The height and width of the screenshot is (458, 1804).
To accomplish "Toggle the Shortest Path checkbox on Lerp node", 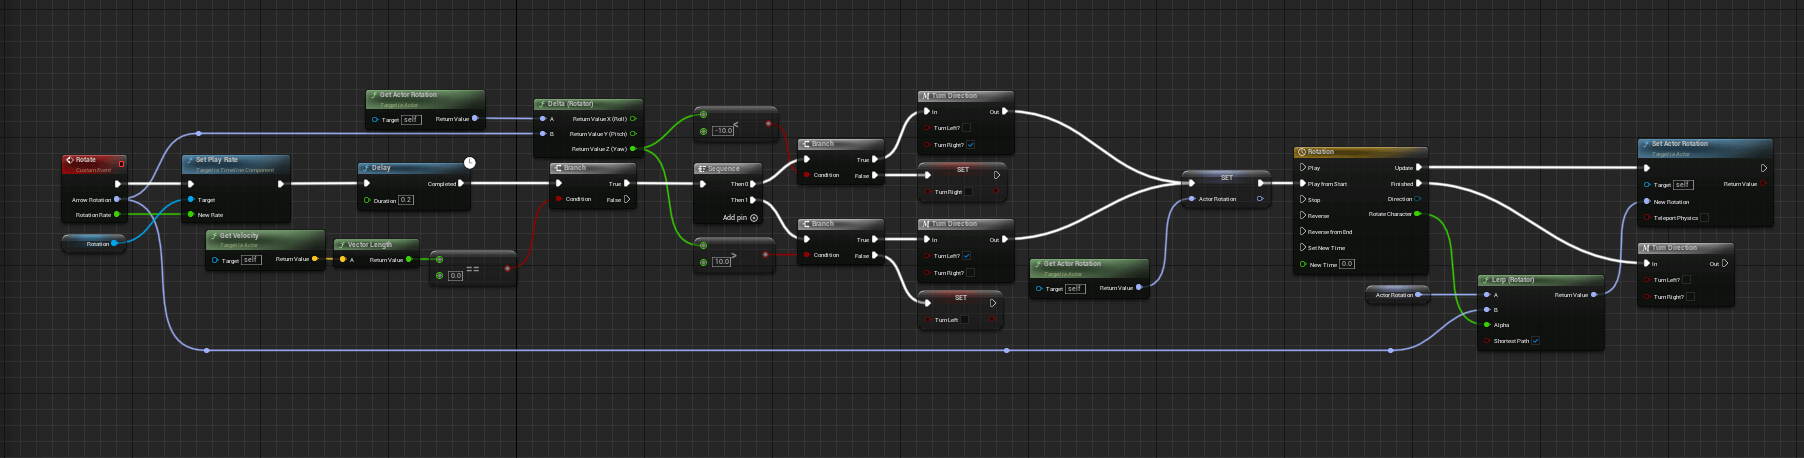I will coord(1535,341).
